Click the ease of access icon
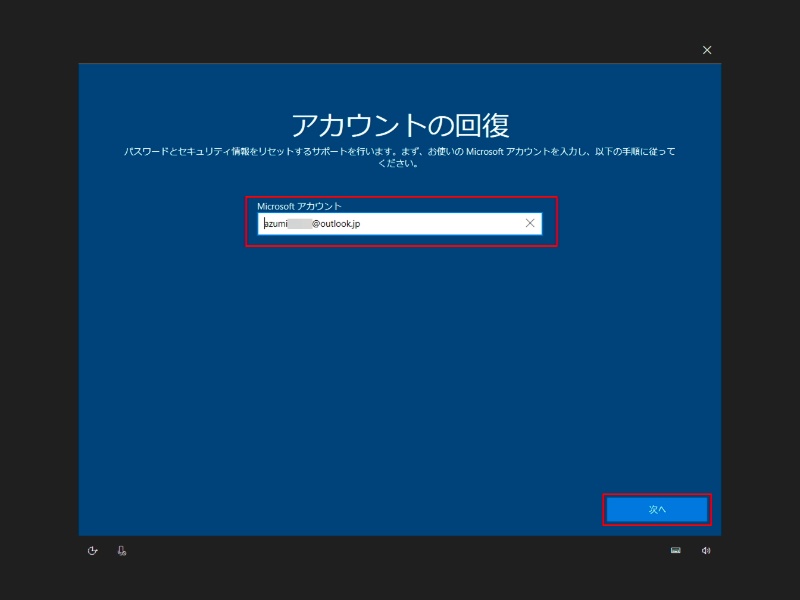Viewport: 800px width, 600px height. (x=92, y=550)
